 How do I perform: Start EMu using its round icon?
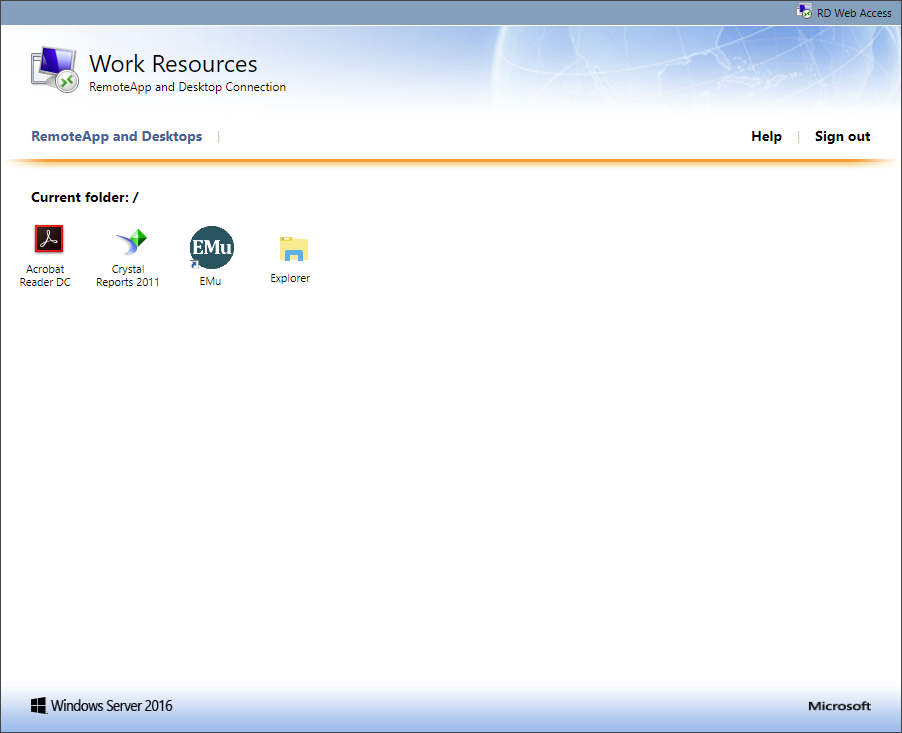[x=211, y=247]
